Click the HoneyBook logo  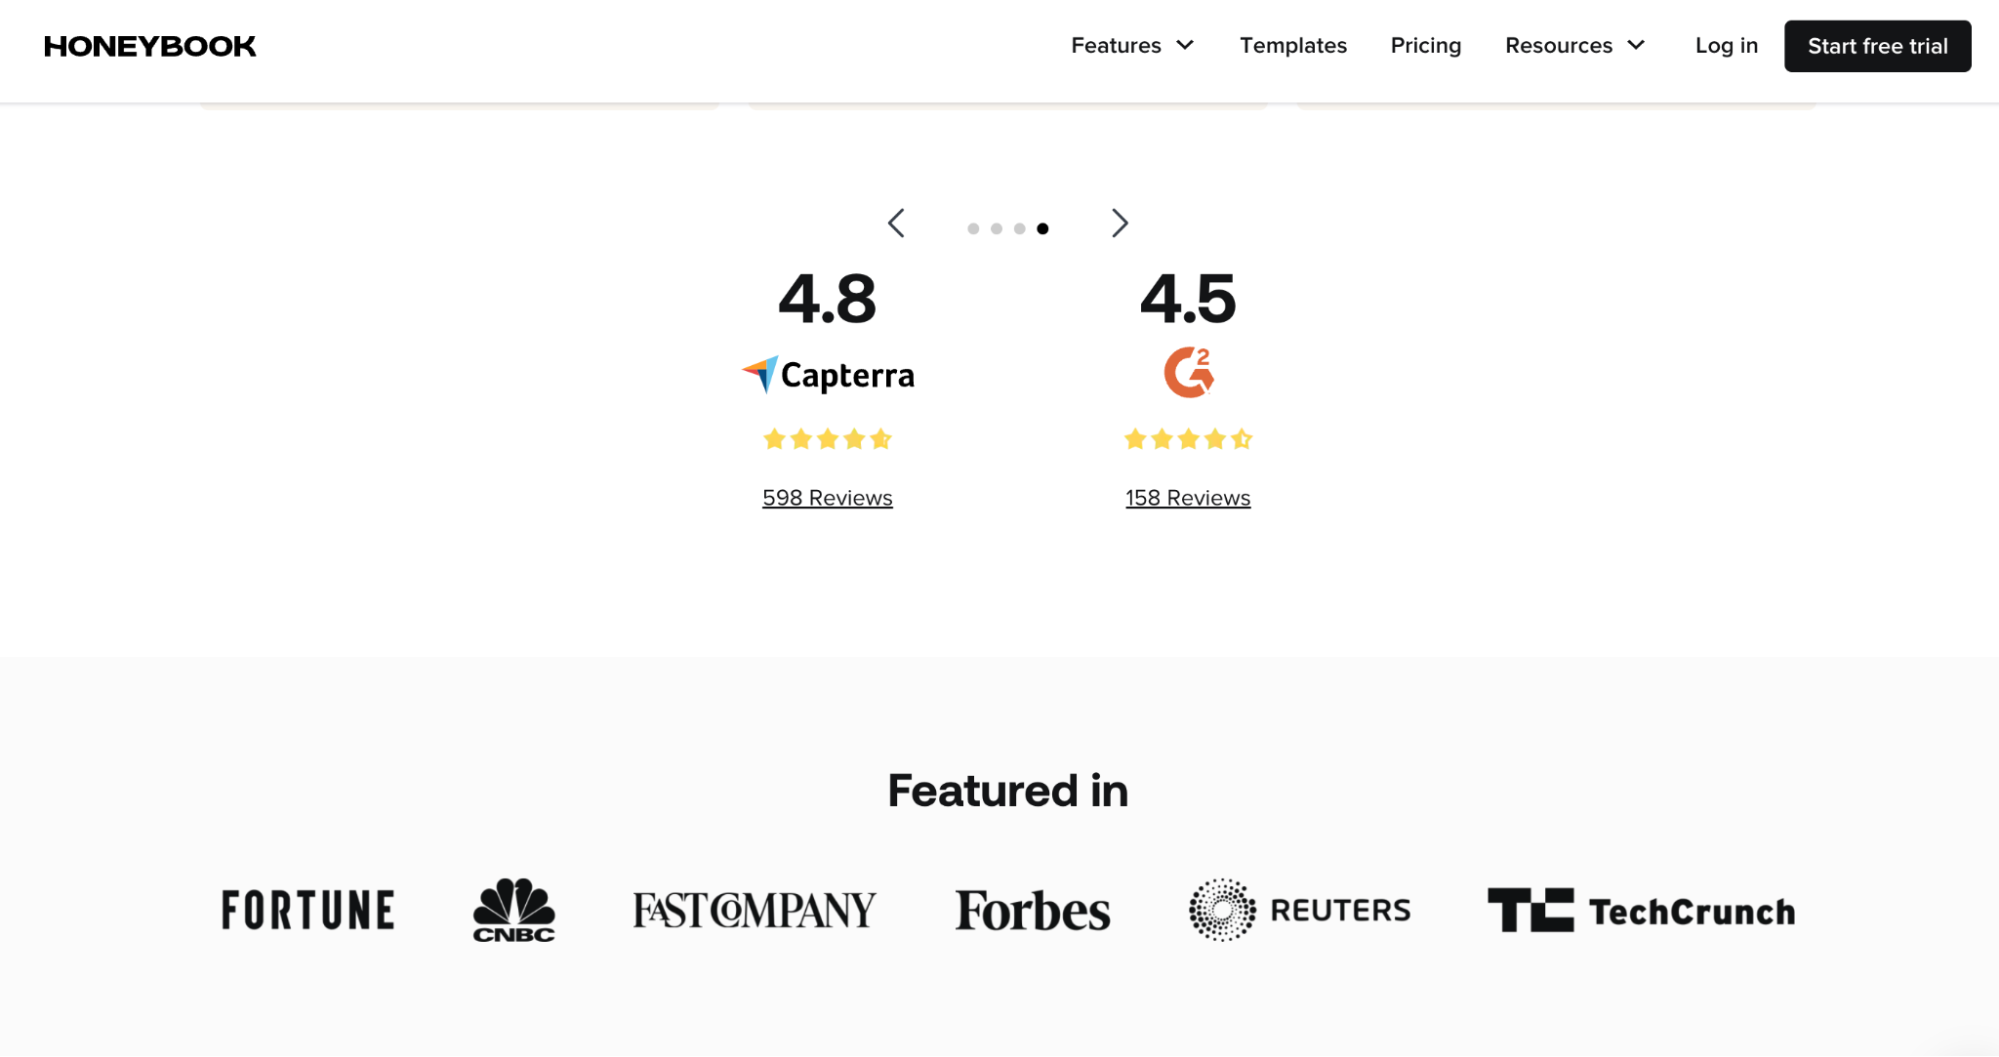[150, 46]
